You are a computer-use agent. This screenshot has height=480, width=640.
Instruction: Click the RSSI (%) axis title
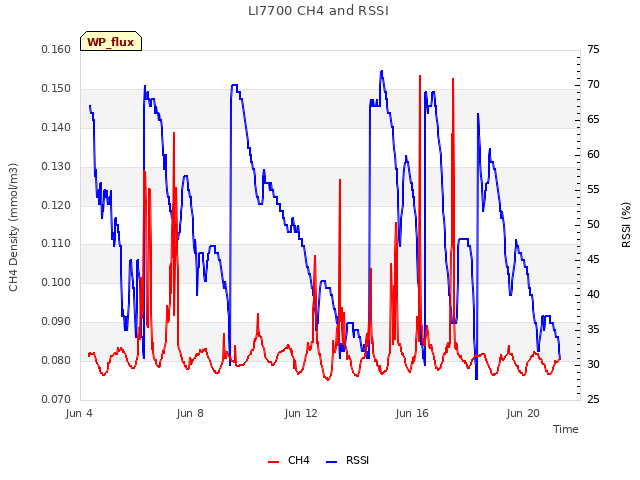click(x=626, y=225)
